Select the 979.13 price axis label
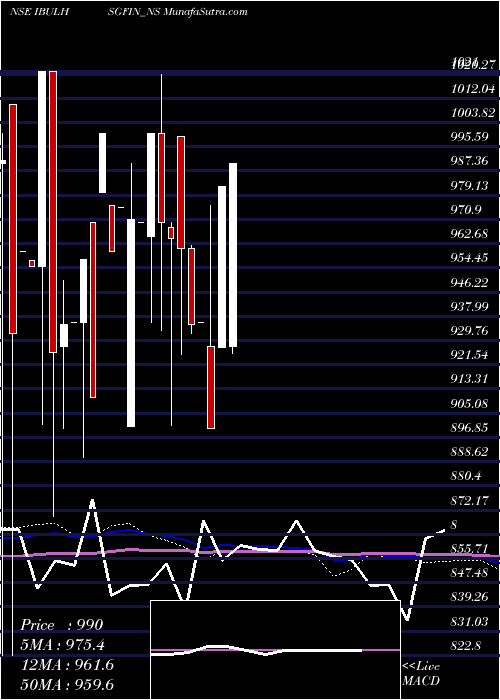Screen dimensions: 500x700 pyautogui.click(x=470, y=185)
